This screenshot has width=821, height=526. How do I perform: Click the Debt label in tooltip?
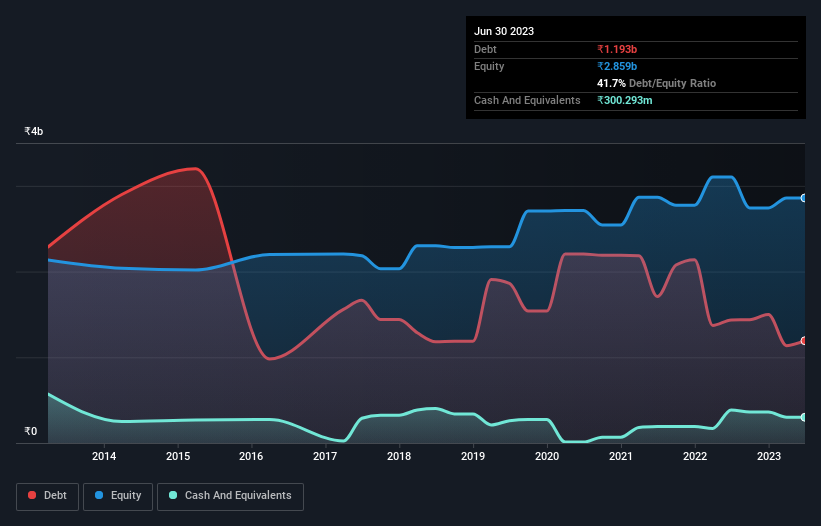[485, 49]
